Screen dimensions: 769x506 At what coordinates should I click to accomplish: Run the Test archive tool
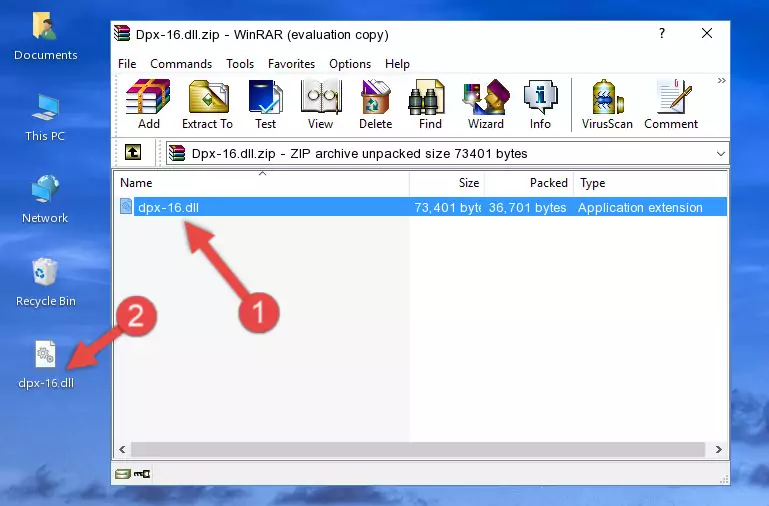tap(265, 104)
